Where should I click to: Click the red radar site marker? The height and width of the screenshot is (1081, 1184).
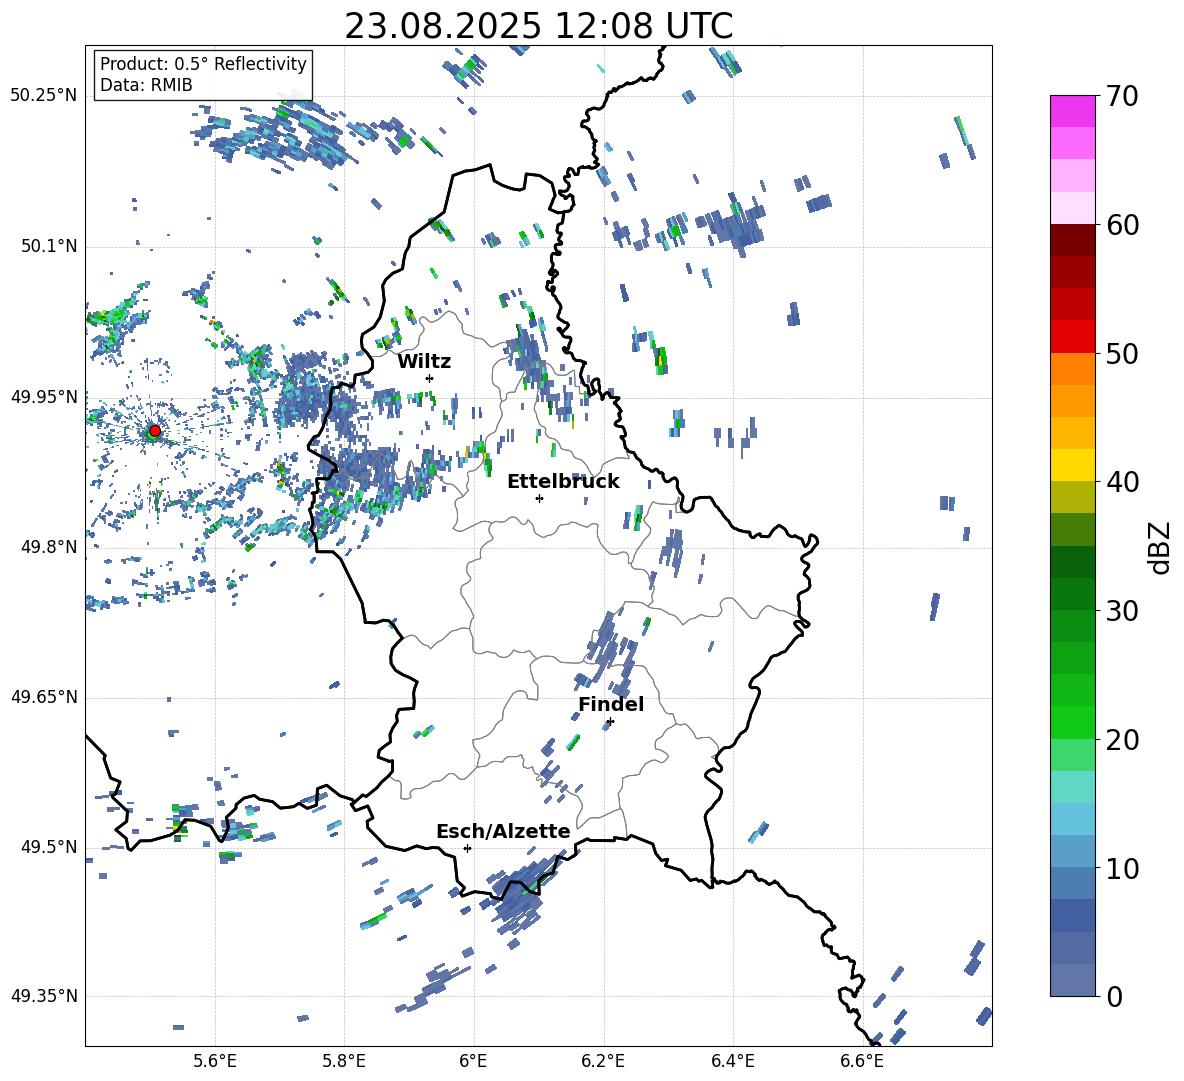point(155,431)
